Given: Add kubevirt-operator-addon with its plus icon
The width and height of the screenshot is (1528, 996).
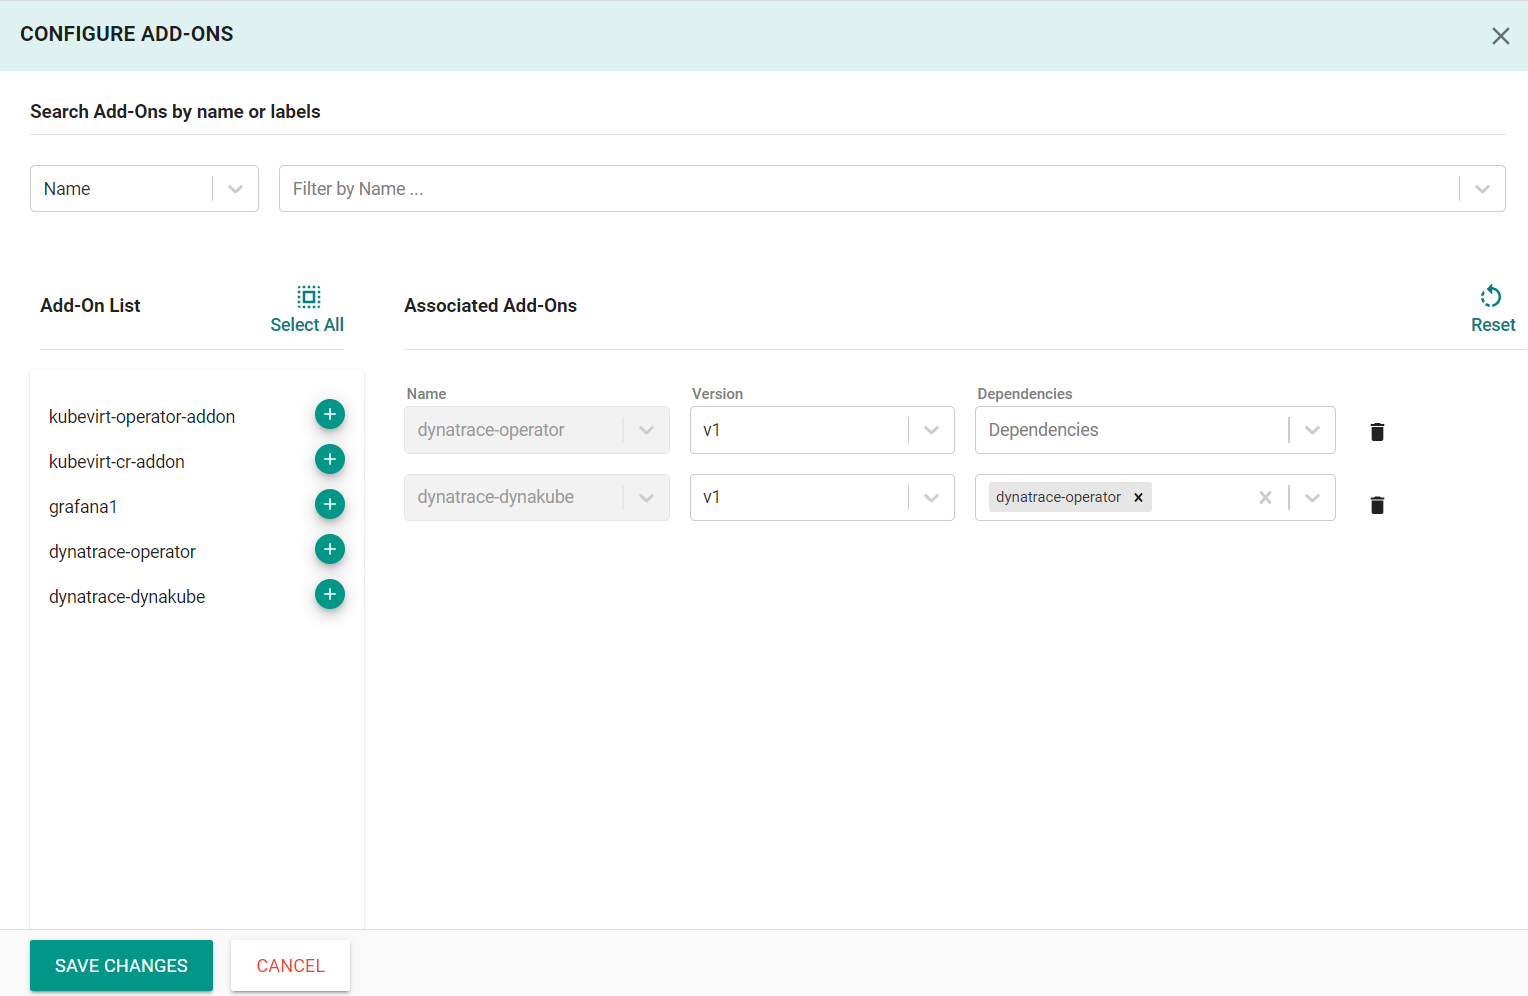Looking at the screenshot, I should 330,414.
